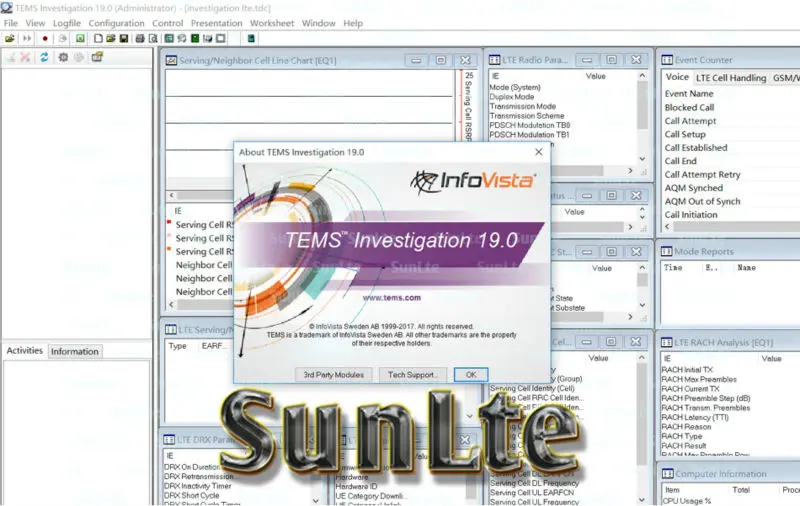
Task: Select the Call Attempt Retry row
Action: 703,174
